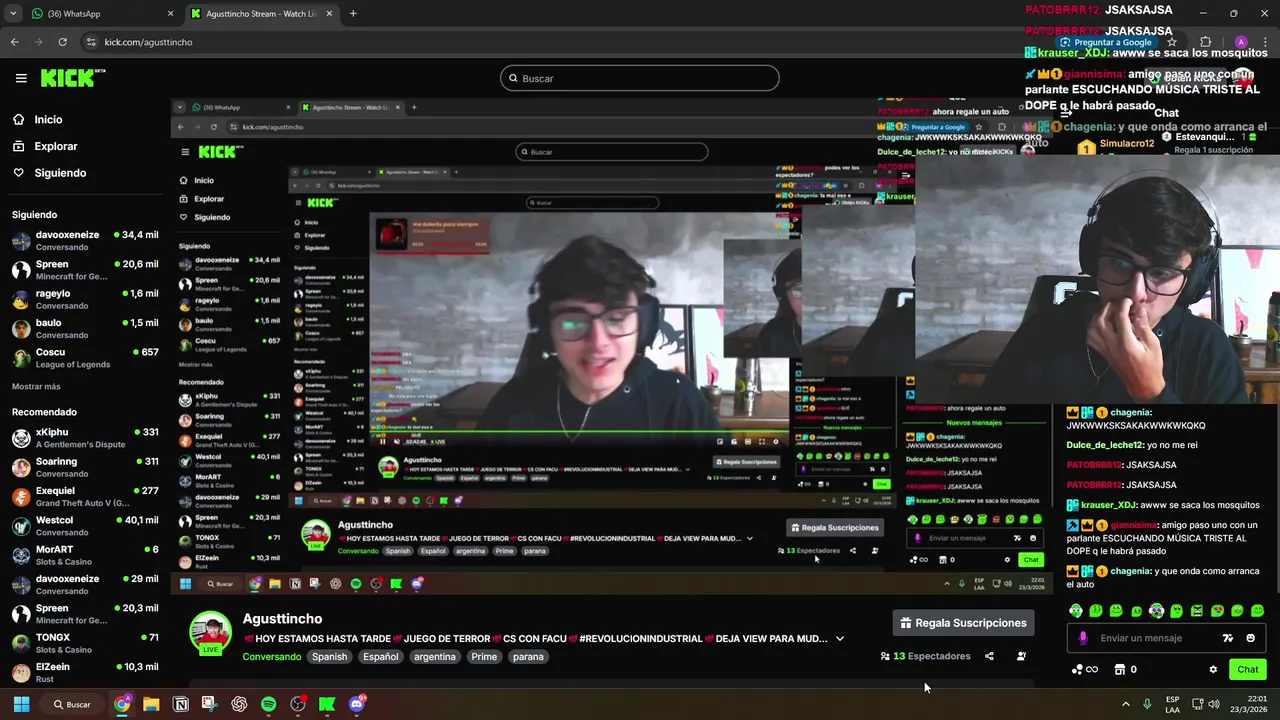Image resolution: width=1280 pixels, height=720 pixels.
Task: Open the 7TV icon in chat input
Action: [x=1228, y=638]
